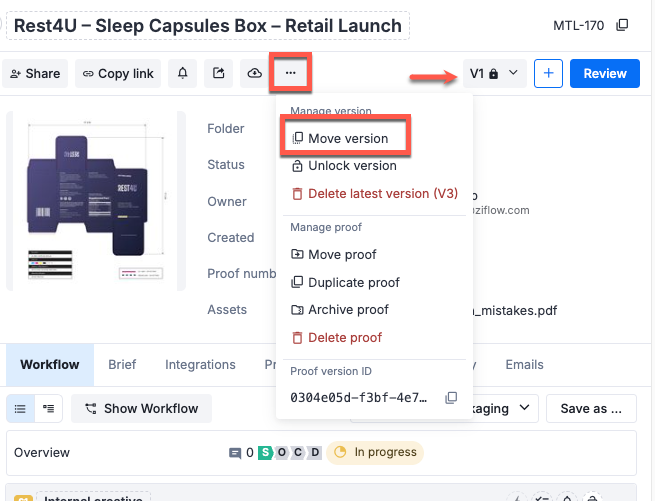The width and height of the screenshot is (655, 501).
Task: Open the Brief tab
Action: pyautogui.click(x=122, y=364)
